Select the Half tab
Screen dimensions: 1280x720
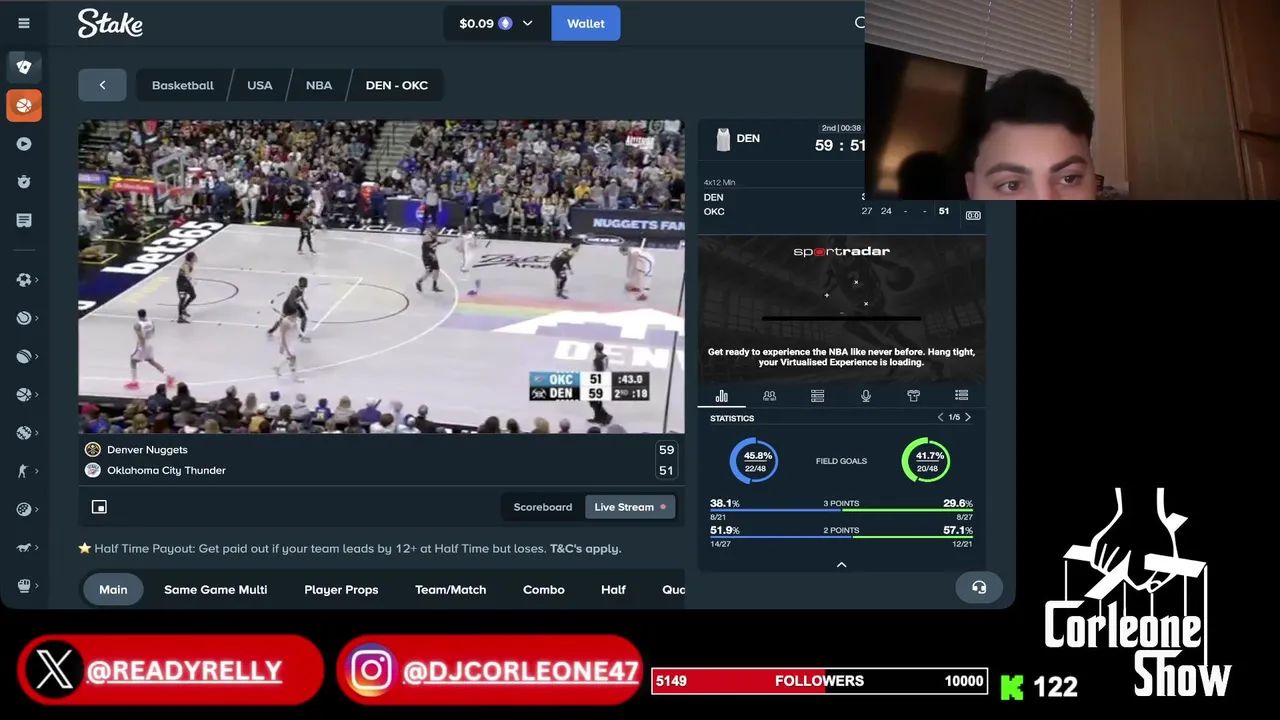(x=613, y=589)
